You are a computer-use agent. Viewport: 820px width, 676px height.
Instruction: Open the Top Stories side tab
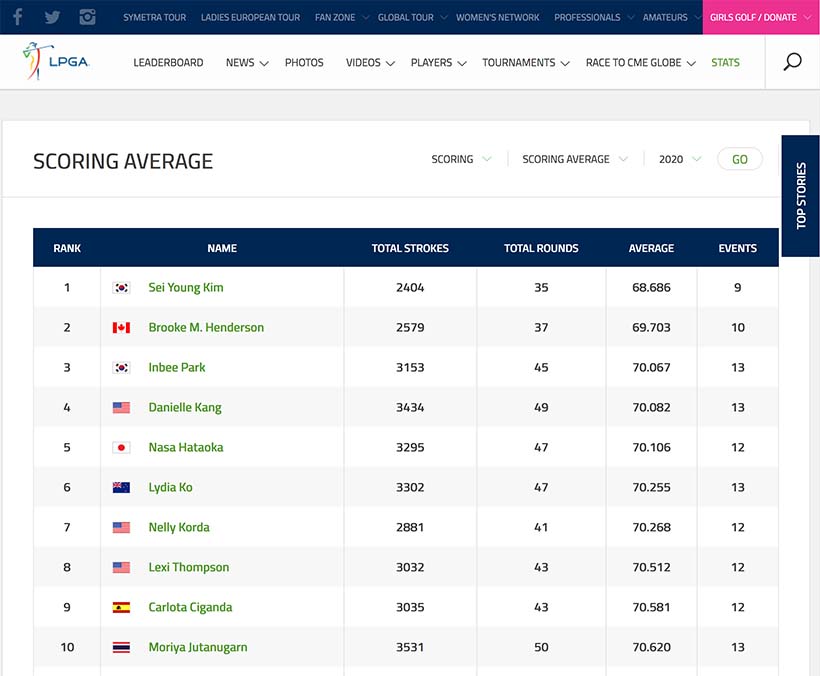(800, 196)
